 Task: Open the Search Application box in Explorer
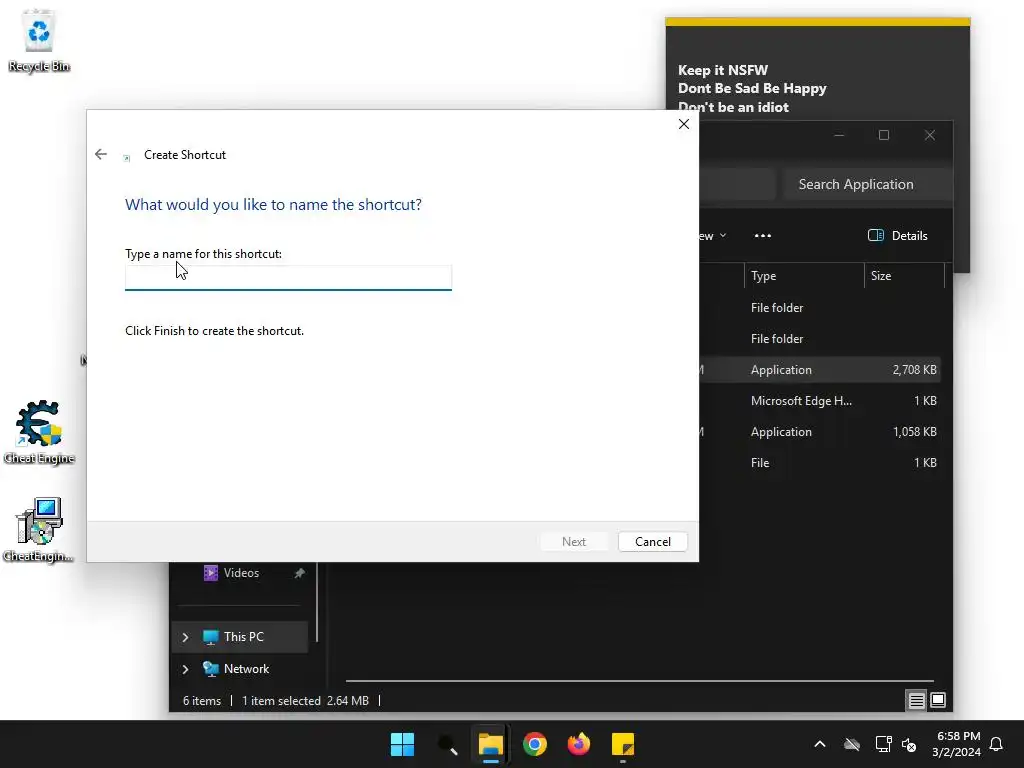tap(866, 184)
